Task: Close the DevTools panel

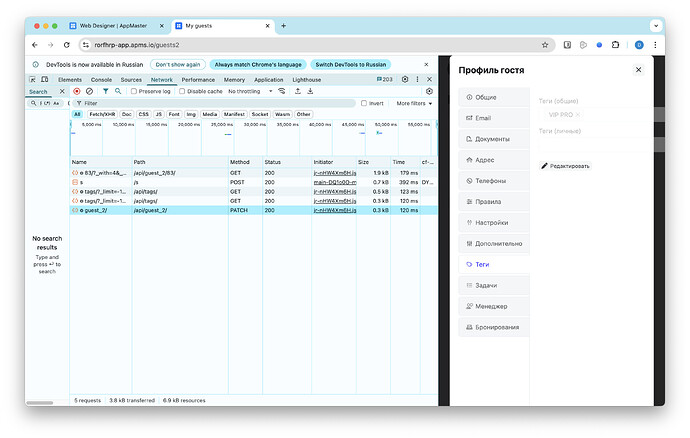Action: coord(429,80)
